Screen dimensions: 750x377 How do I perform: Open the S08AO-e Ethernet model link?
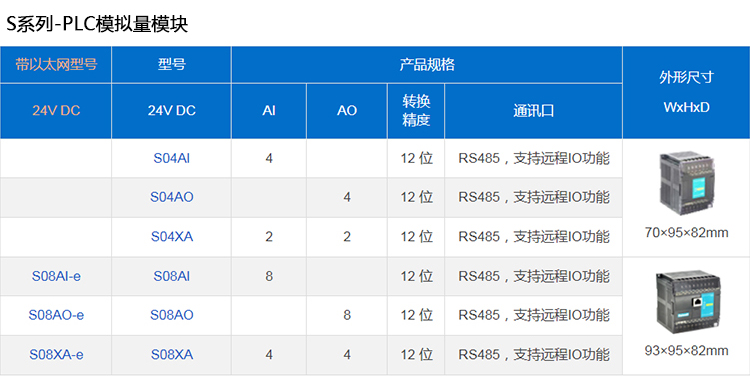(56, 315)
